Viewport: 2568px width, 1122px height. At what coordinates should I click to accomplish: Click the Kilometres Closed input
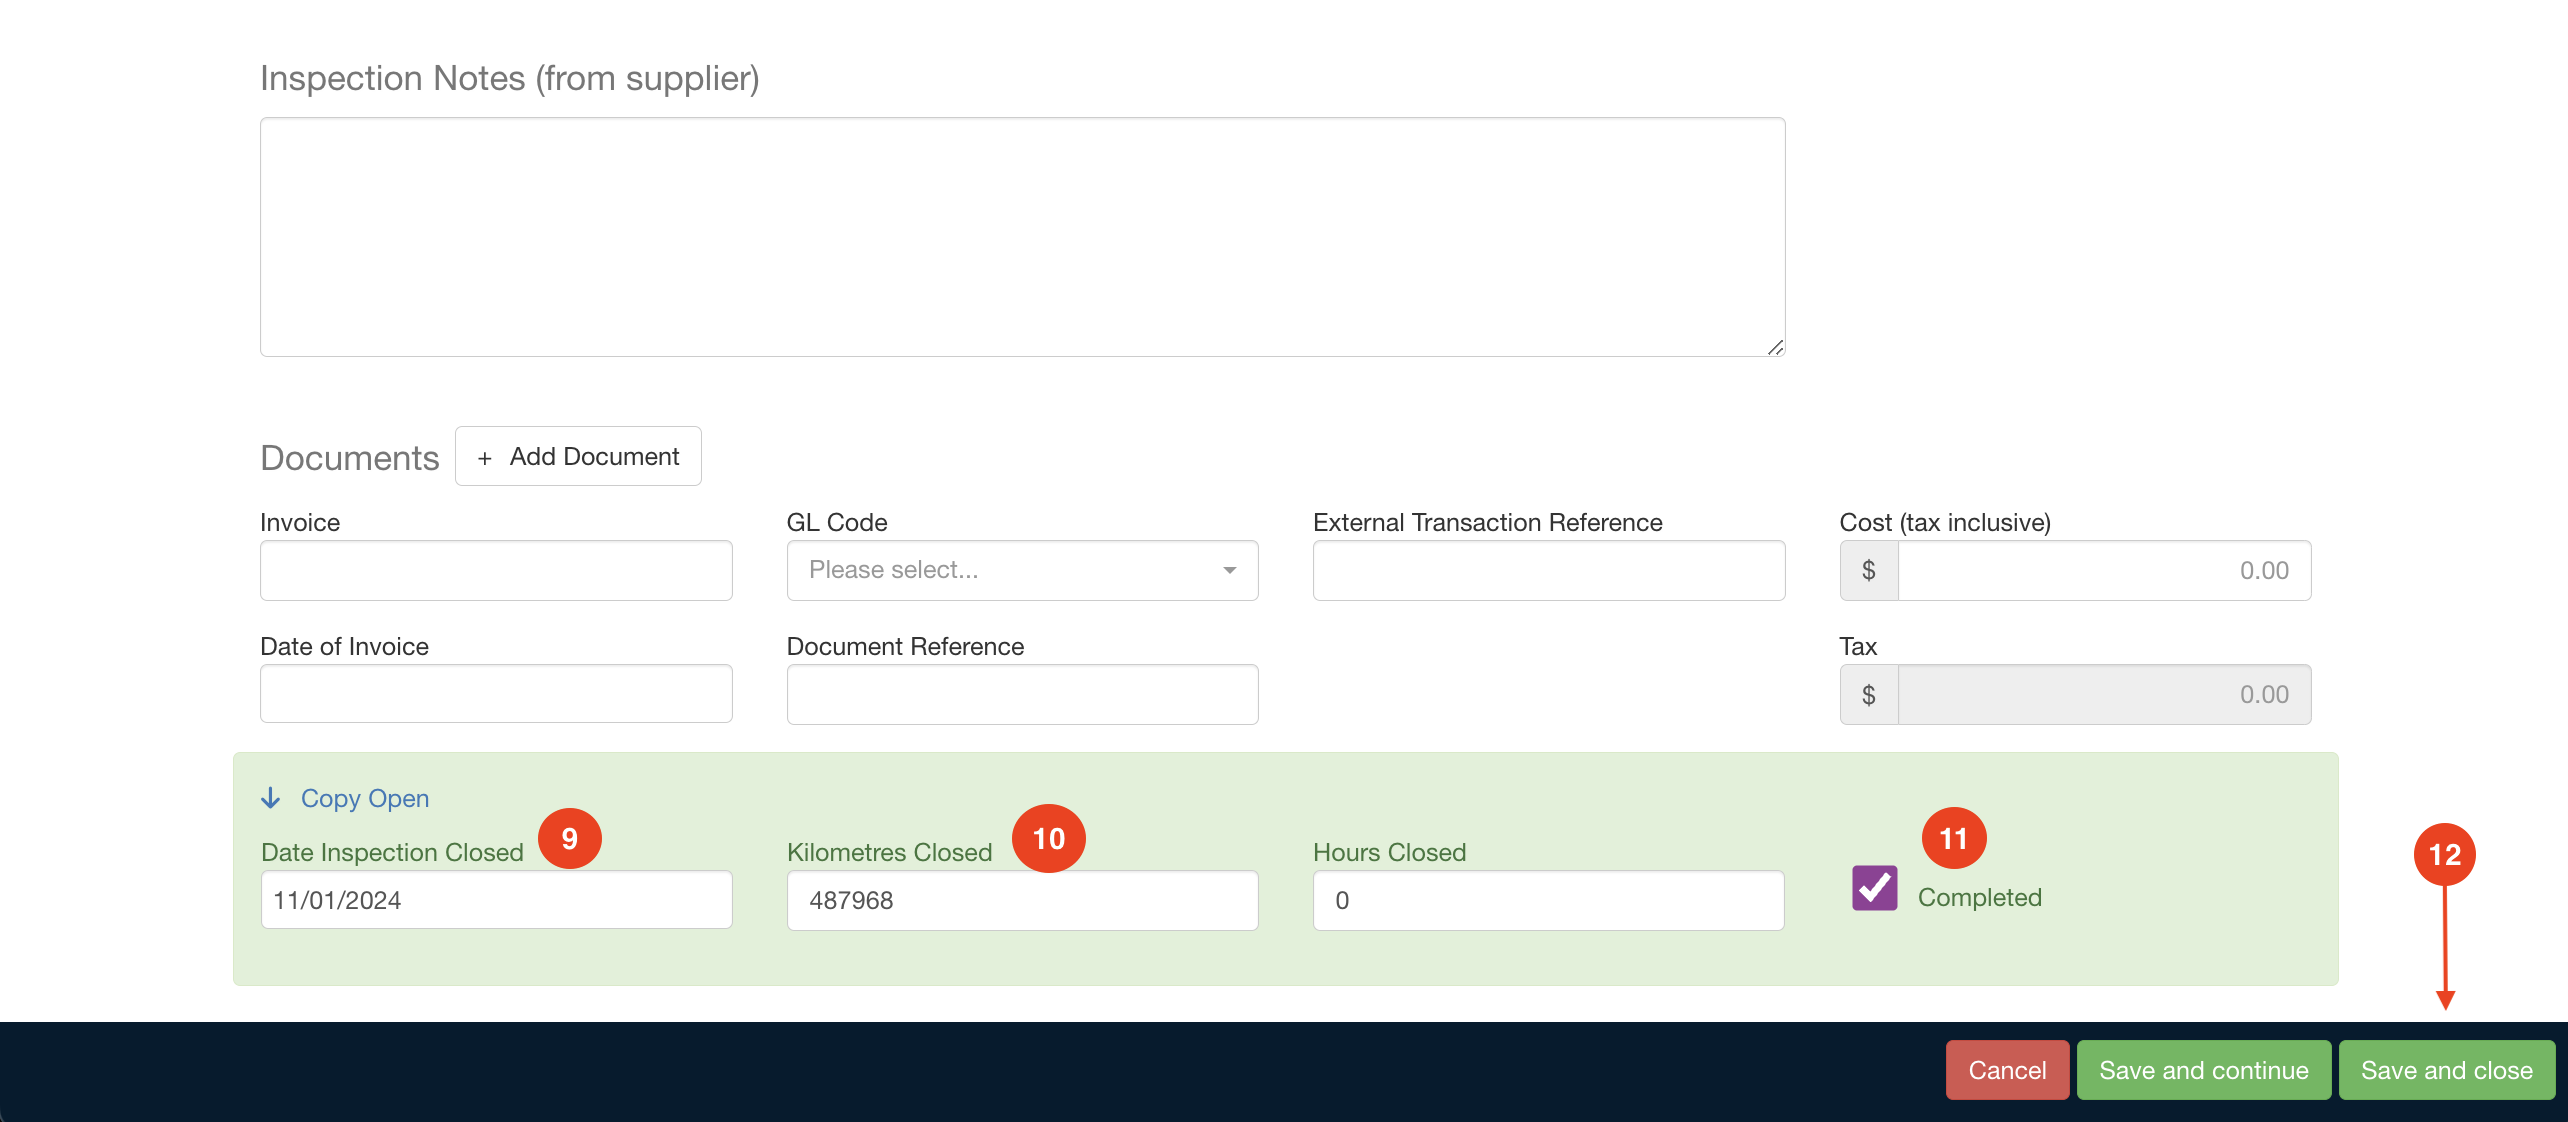click(x=1022, y=900)
